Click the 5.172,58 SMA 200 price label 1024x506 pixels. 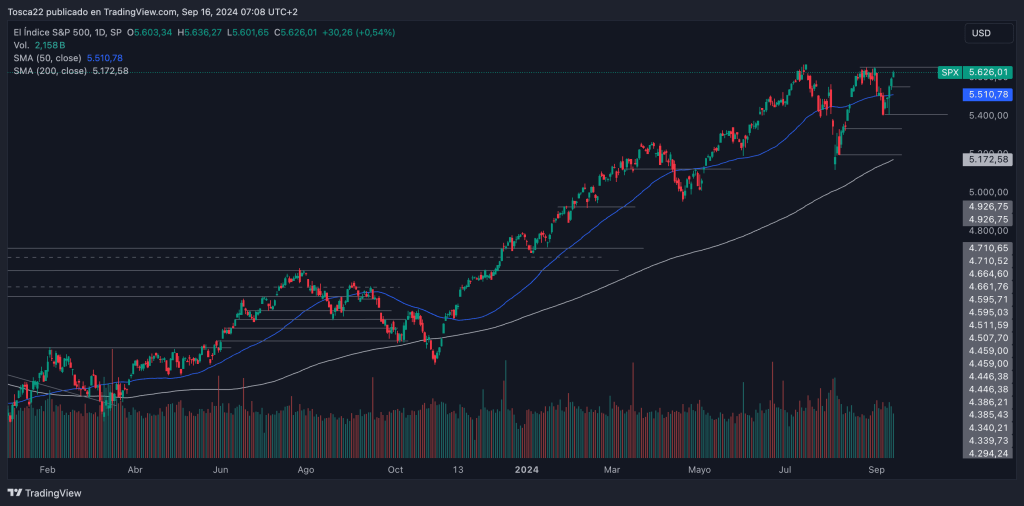987,159
